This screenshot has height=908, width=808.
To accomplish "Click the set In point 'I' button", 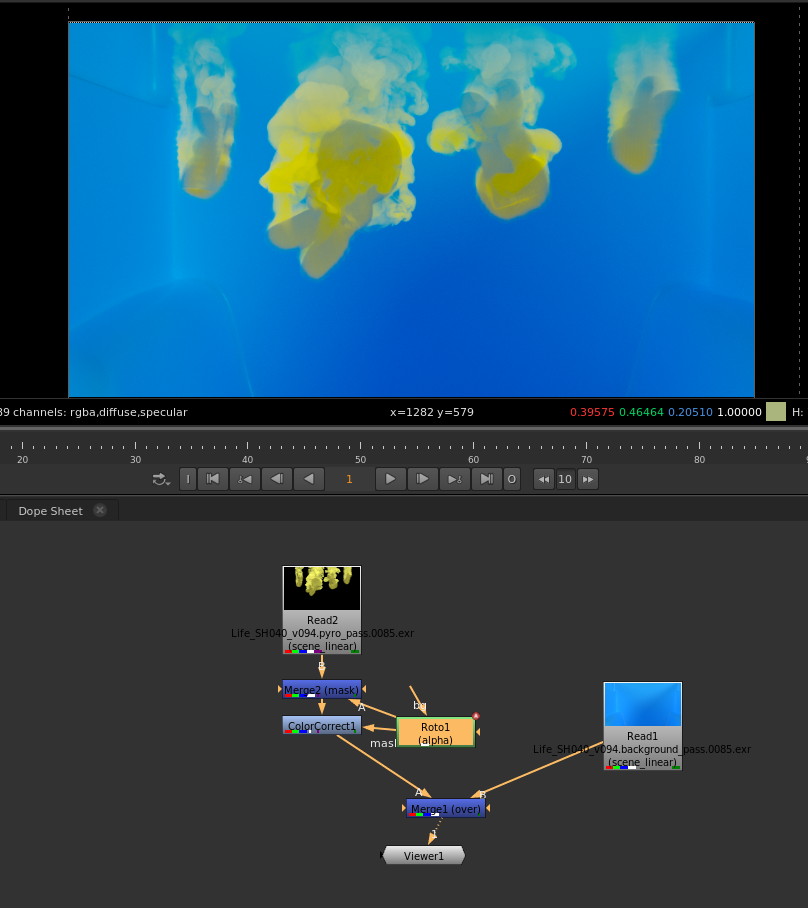I will (x=188, y=479).
